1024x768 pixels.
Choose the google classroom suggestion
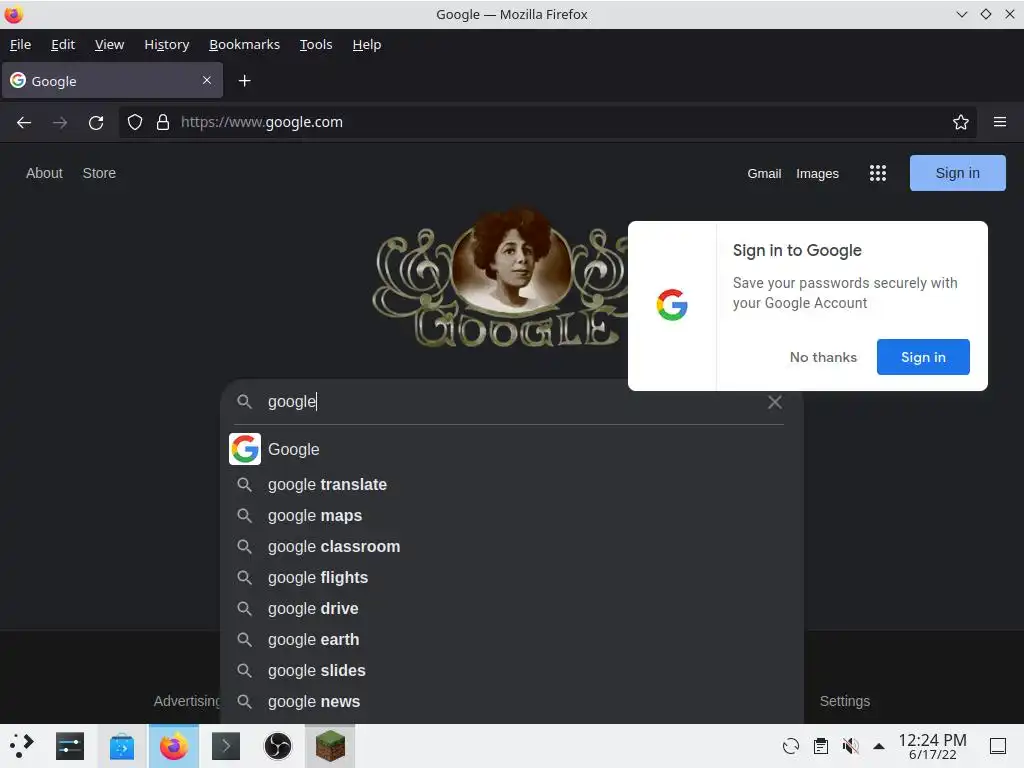(512, 547)
